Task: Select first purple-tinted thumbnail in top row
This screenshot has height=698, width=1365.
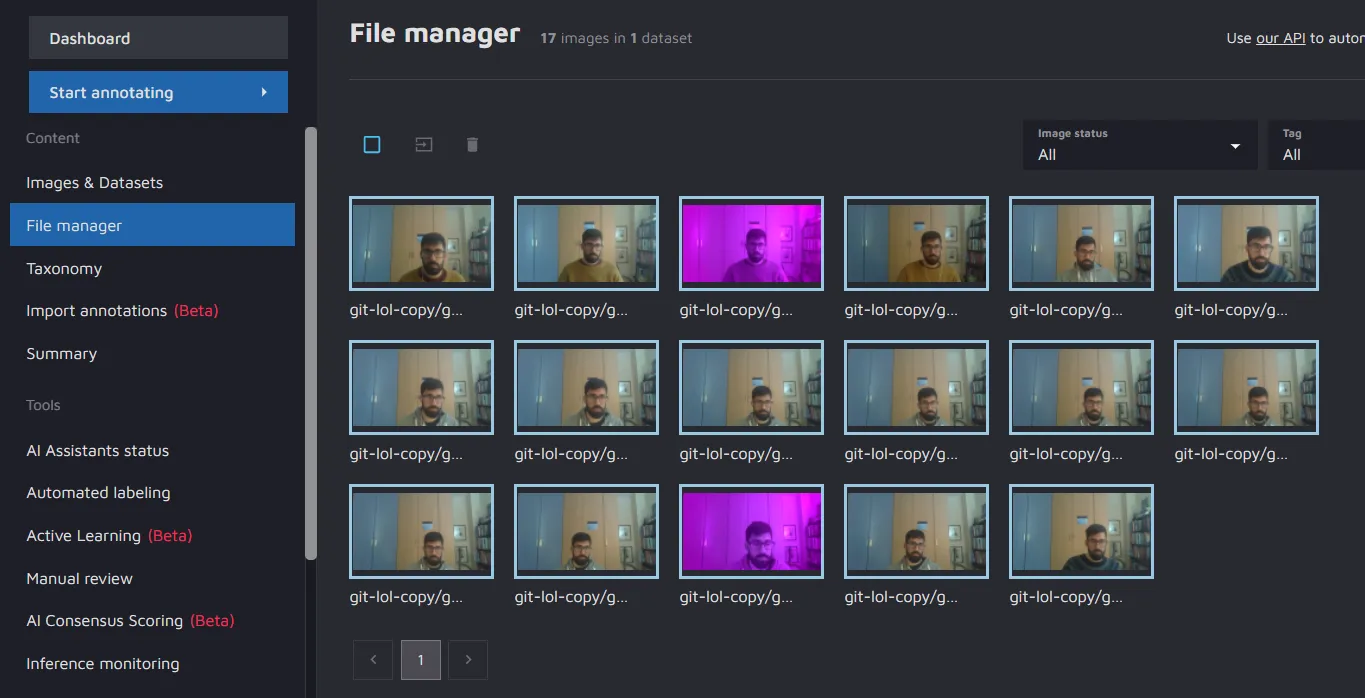Action: 751,243
